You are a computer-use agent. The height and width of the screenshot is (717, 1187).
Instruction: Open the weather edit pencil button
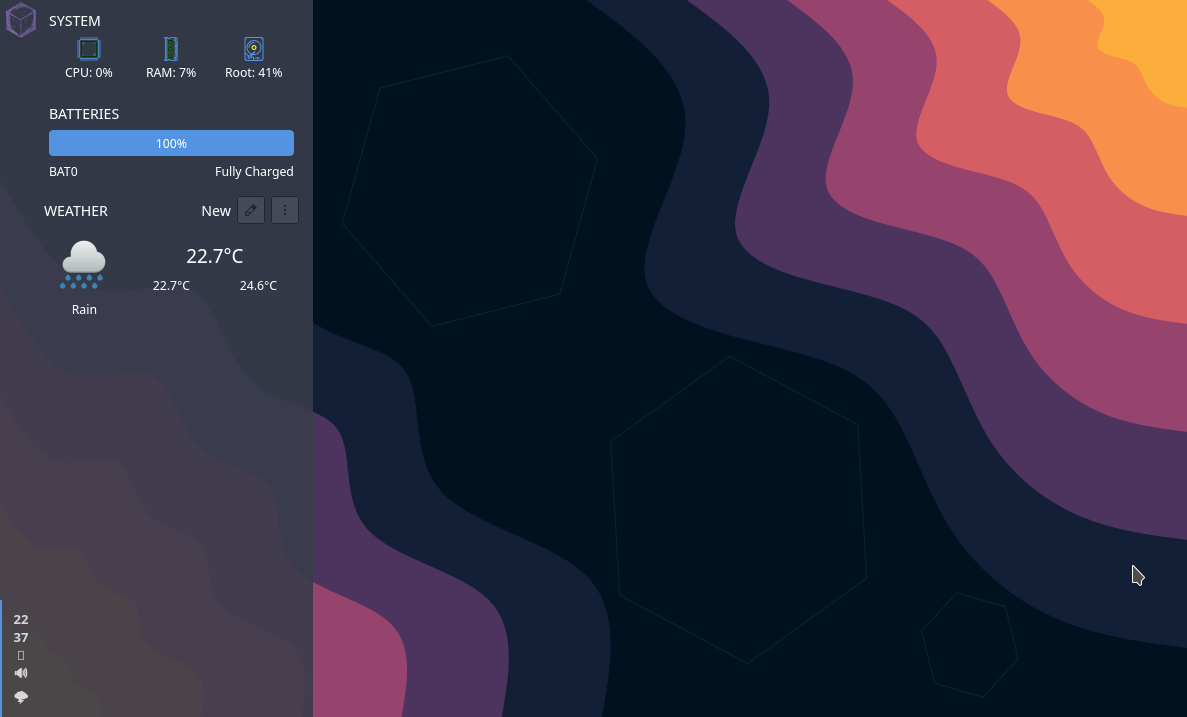coord(250,210)
